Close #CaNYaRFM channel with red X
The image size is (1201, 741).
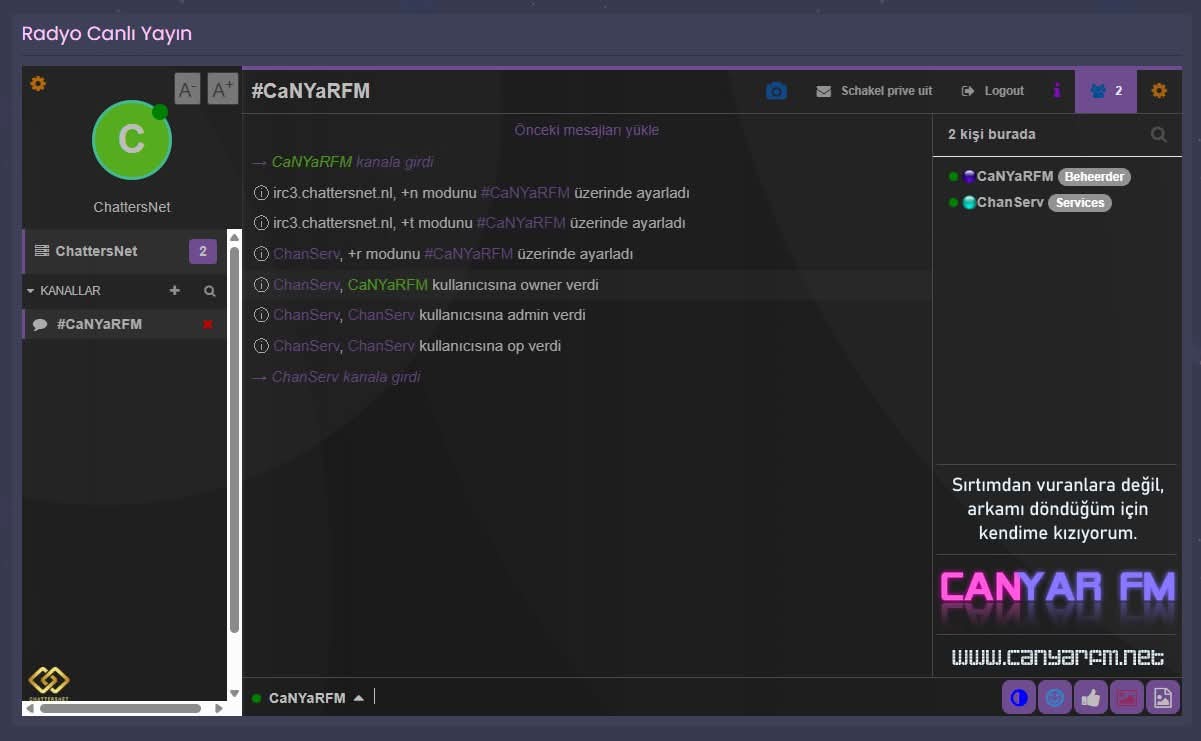click(x=208, y=324)
